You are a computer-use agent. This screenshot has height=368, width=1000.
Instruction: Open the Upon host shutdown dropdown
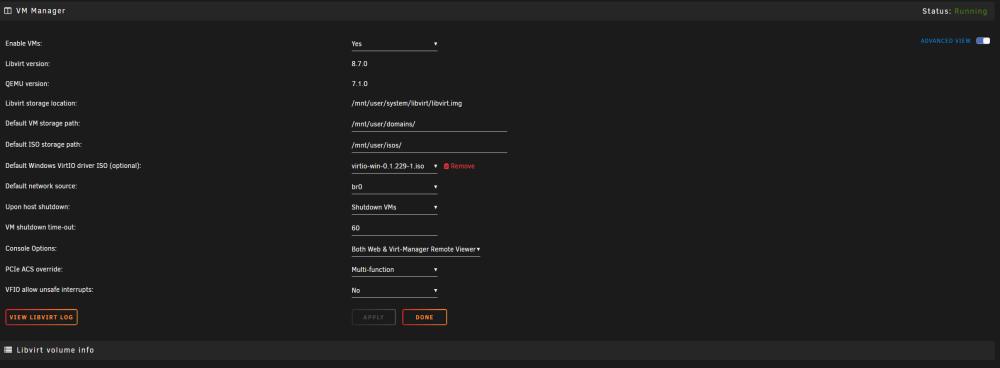click(x=394, y=207)
